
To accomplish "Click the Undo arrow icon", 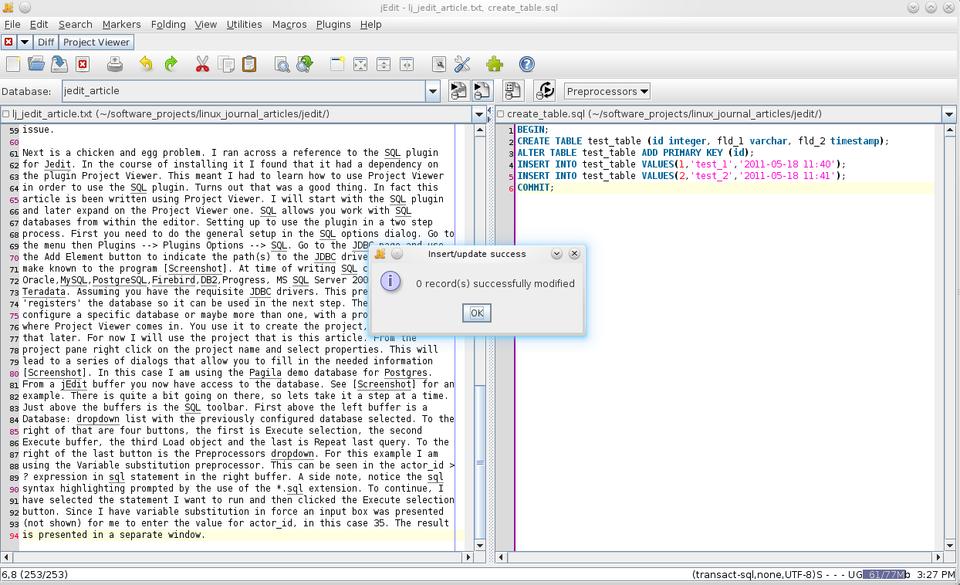I will (146, 64).
